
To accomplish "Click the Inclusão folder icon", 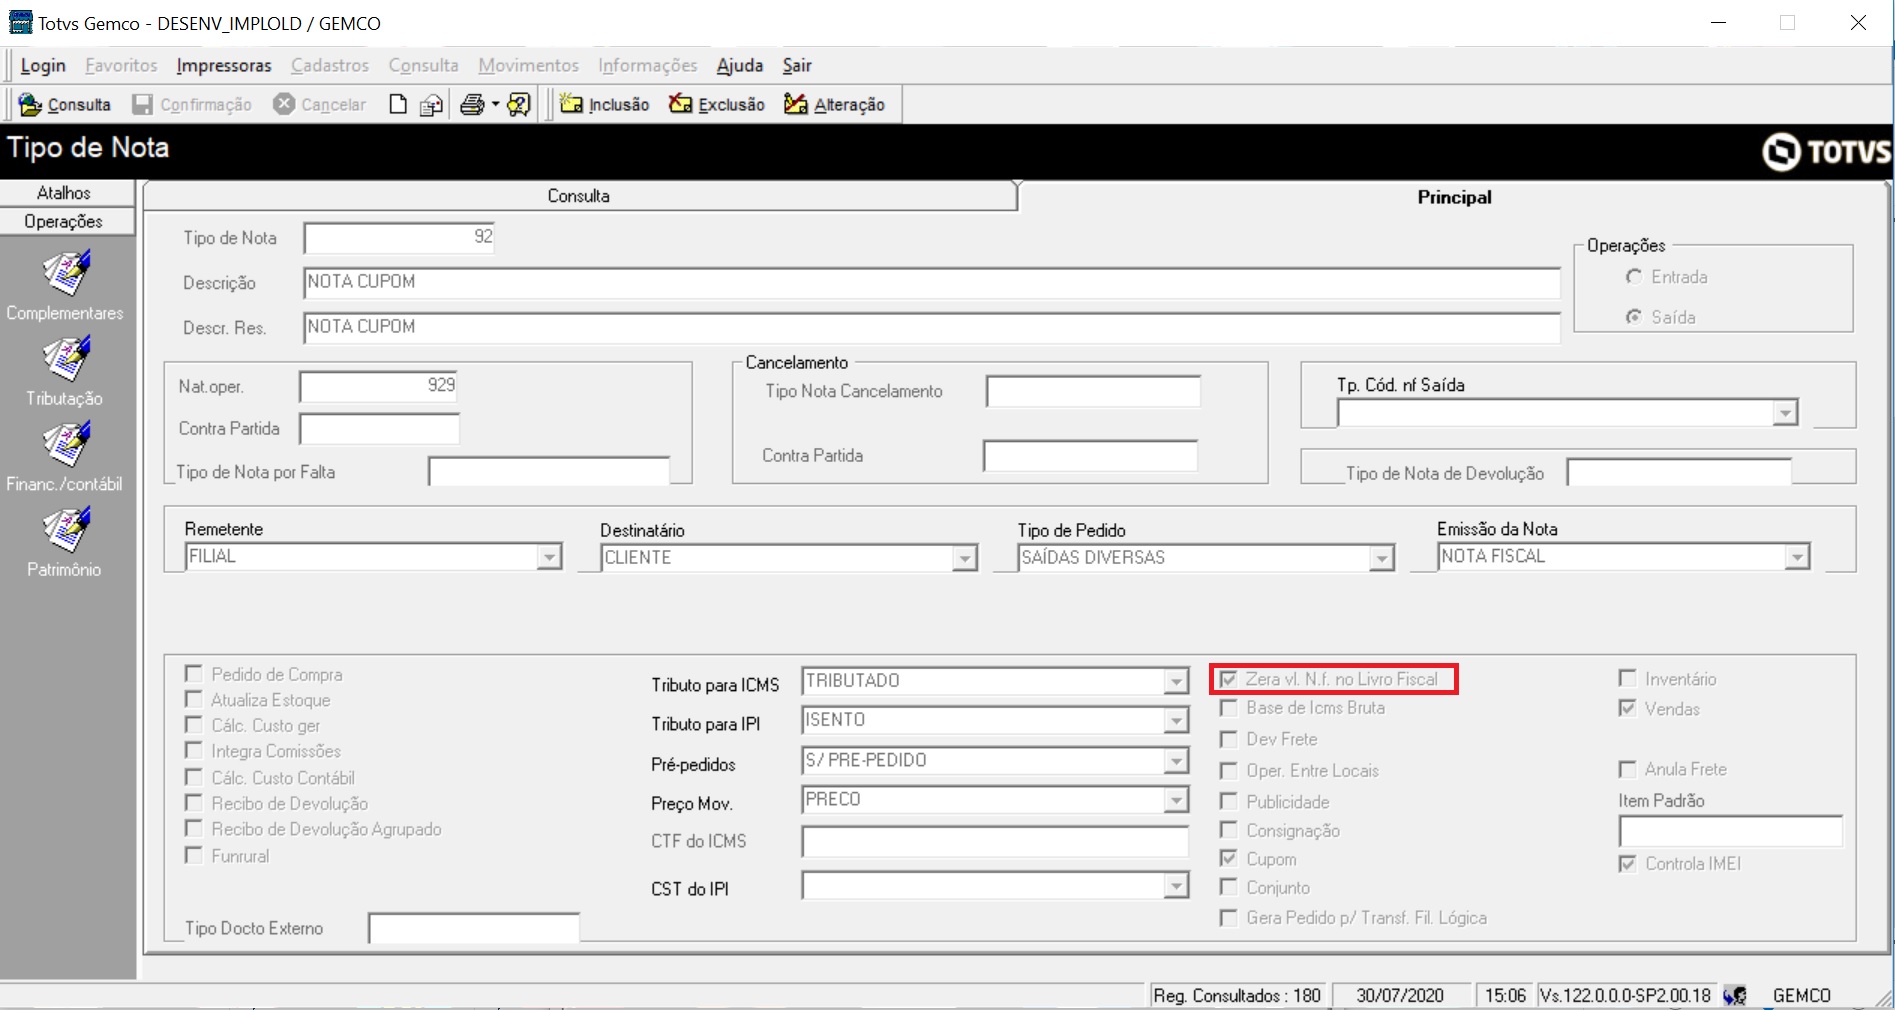I will click(572, 103).
